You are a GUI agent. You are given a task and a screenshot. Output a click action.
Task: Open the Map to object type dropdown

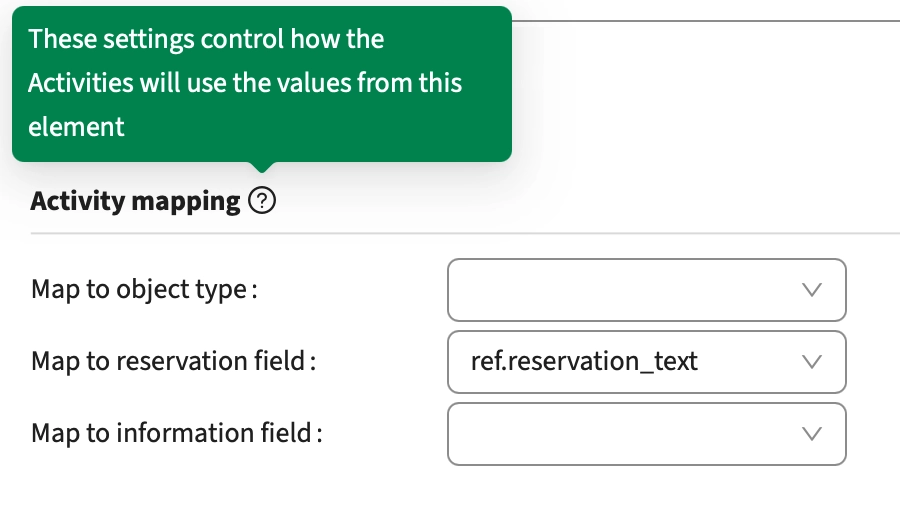pos(646,290)
